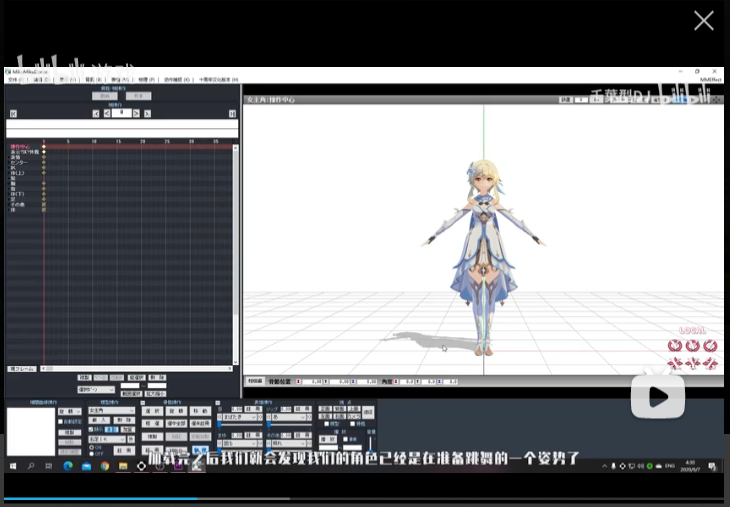
Task: Open the notification center icon
Action: click(x=712, y=466)
